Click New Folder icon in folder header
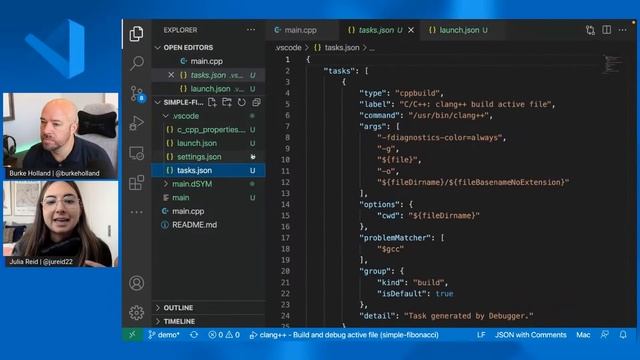 pos(227,102)
